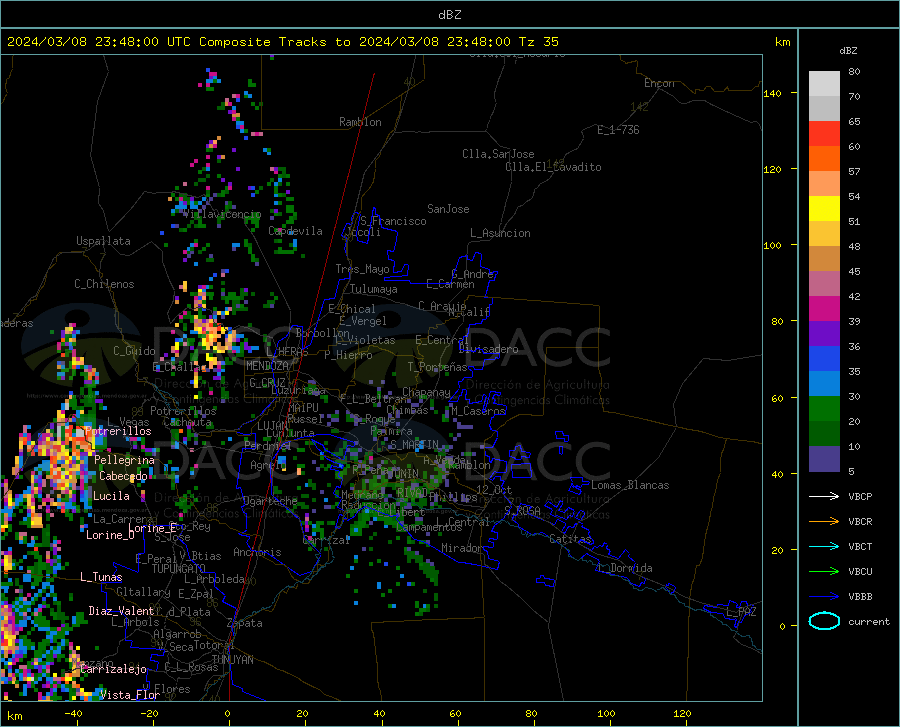Click the Carrizalejo label
Screen dimensions: 900x727
(x=113, y=669)
